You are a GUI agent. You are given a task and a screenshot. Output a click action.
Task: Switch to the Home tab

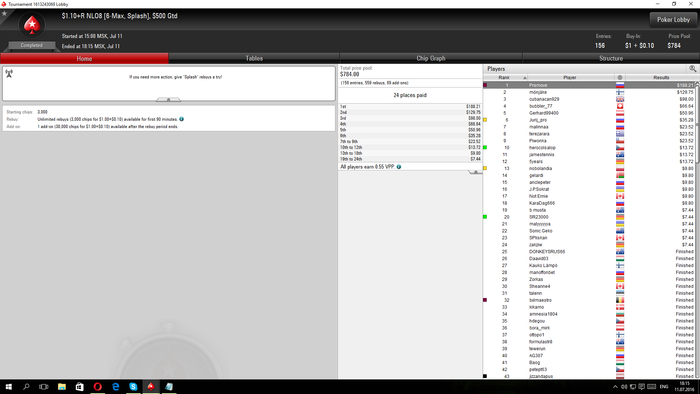coord(84,58)
